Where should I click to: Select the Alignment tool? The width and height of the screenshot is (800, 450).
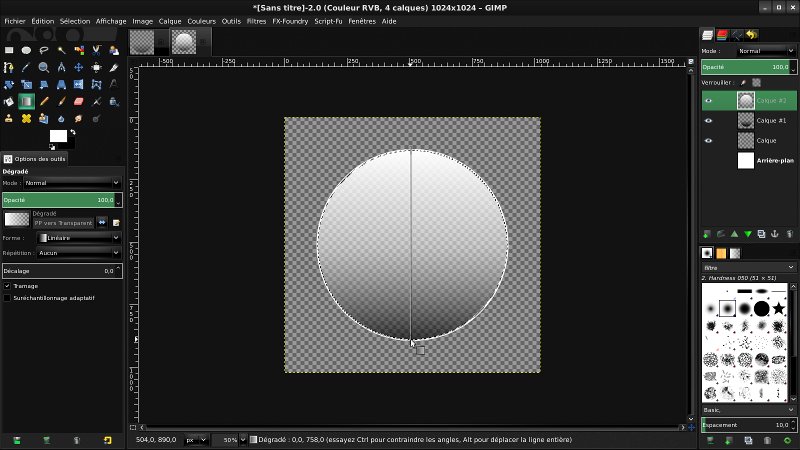96,67
